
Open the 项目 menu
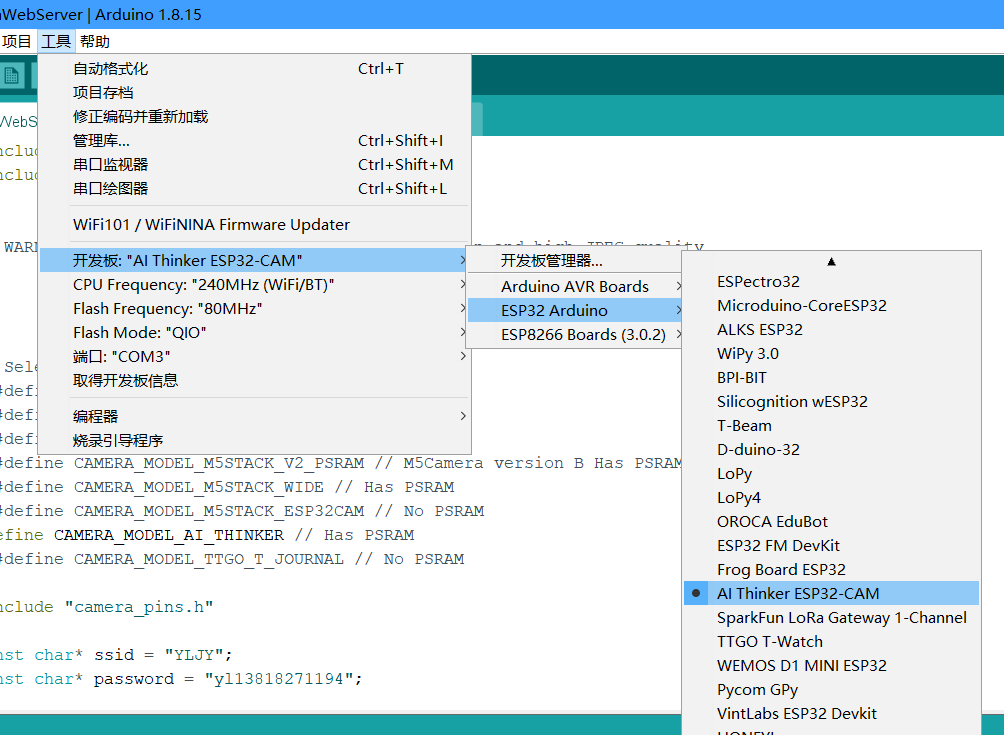click(16, 42)
